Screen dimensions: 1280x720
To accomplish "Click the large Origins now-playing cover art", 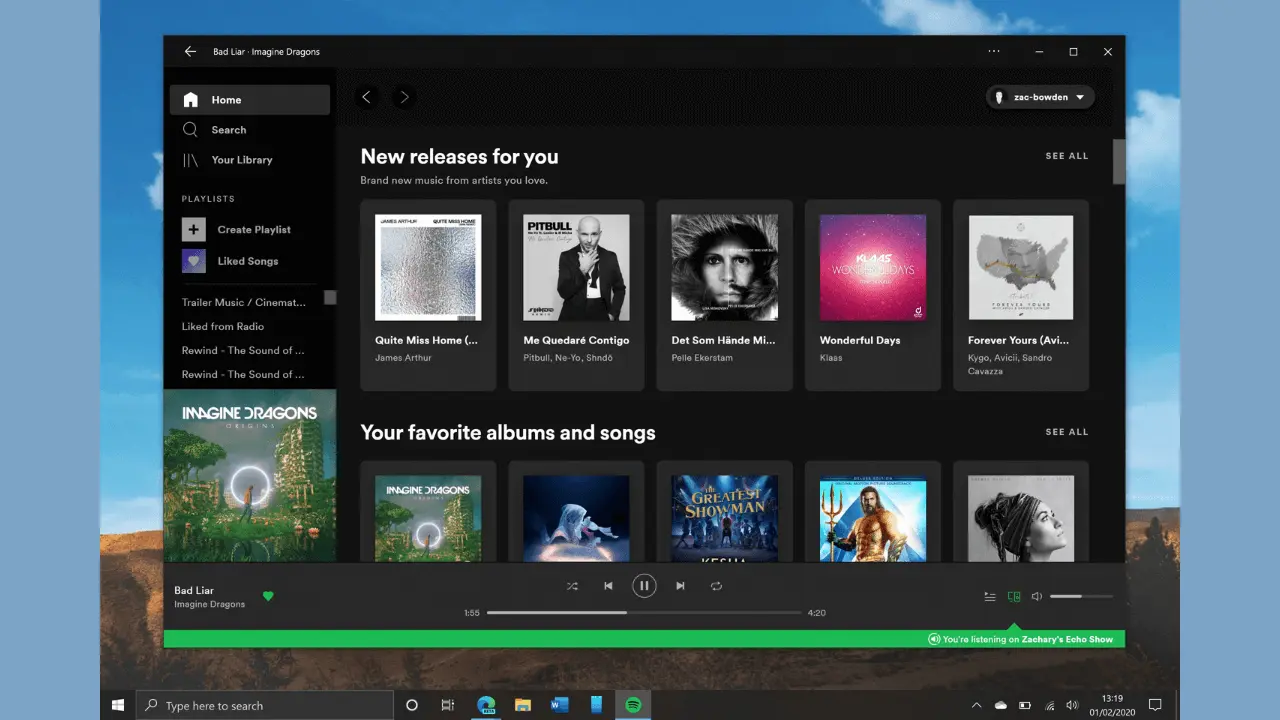I will [x=250, y=476].
